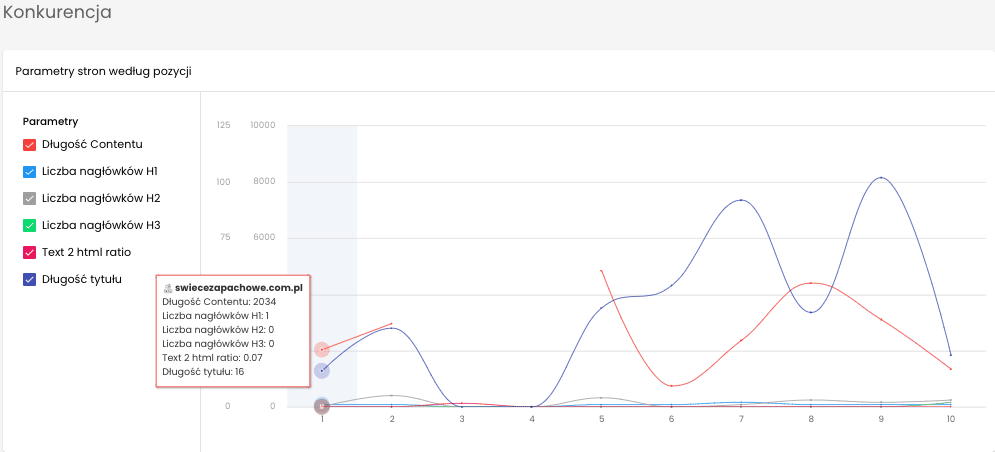Disable the Liczba nagłówków H2 checkbox

click(x=29, y=199)
